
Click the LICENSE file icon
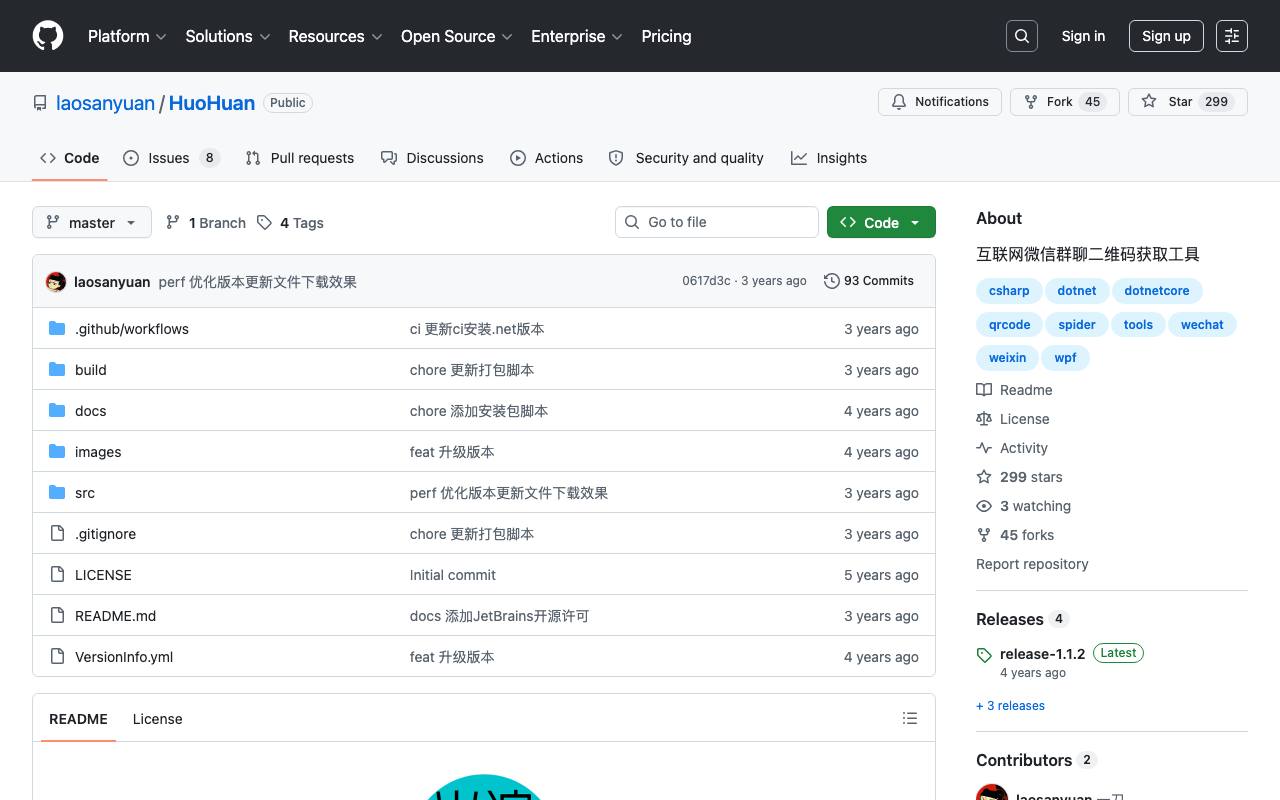click(x=57, y=575)
